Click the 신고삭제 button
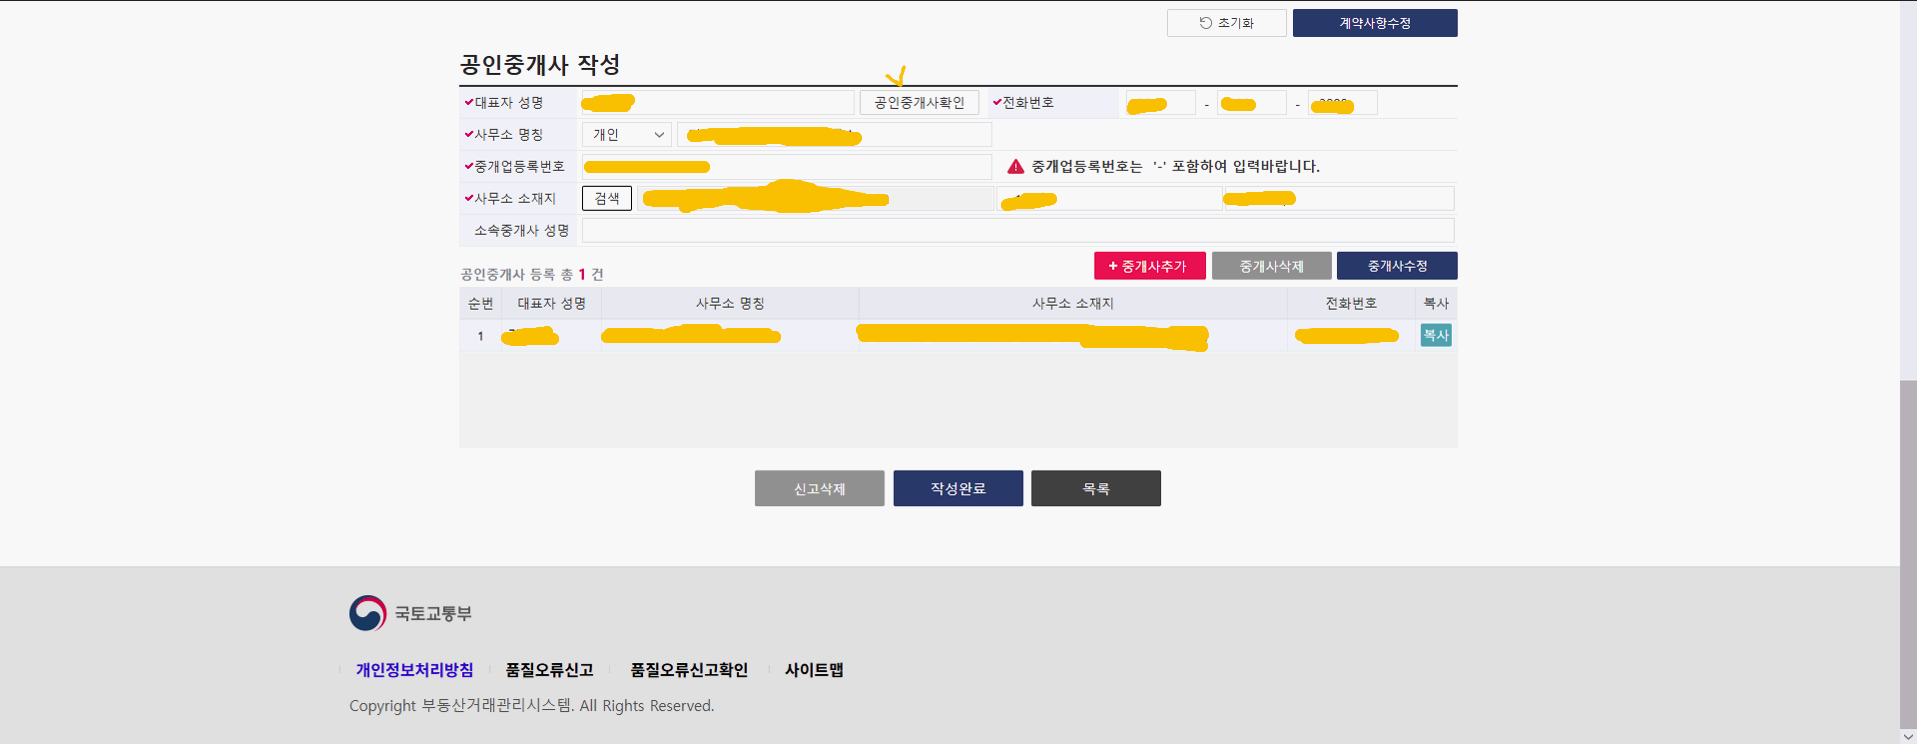1917x744 pixels. [x=819, y=488]
